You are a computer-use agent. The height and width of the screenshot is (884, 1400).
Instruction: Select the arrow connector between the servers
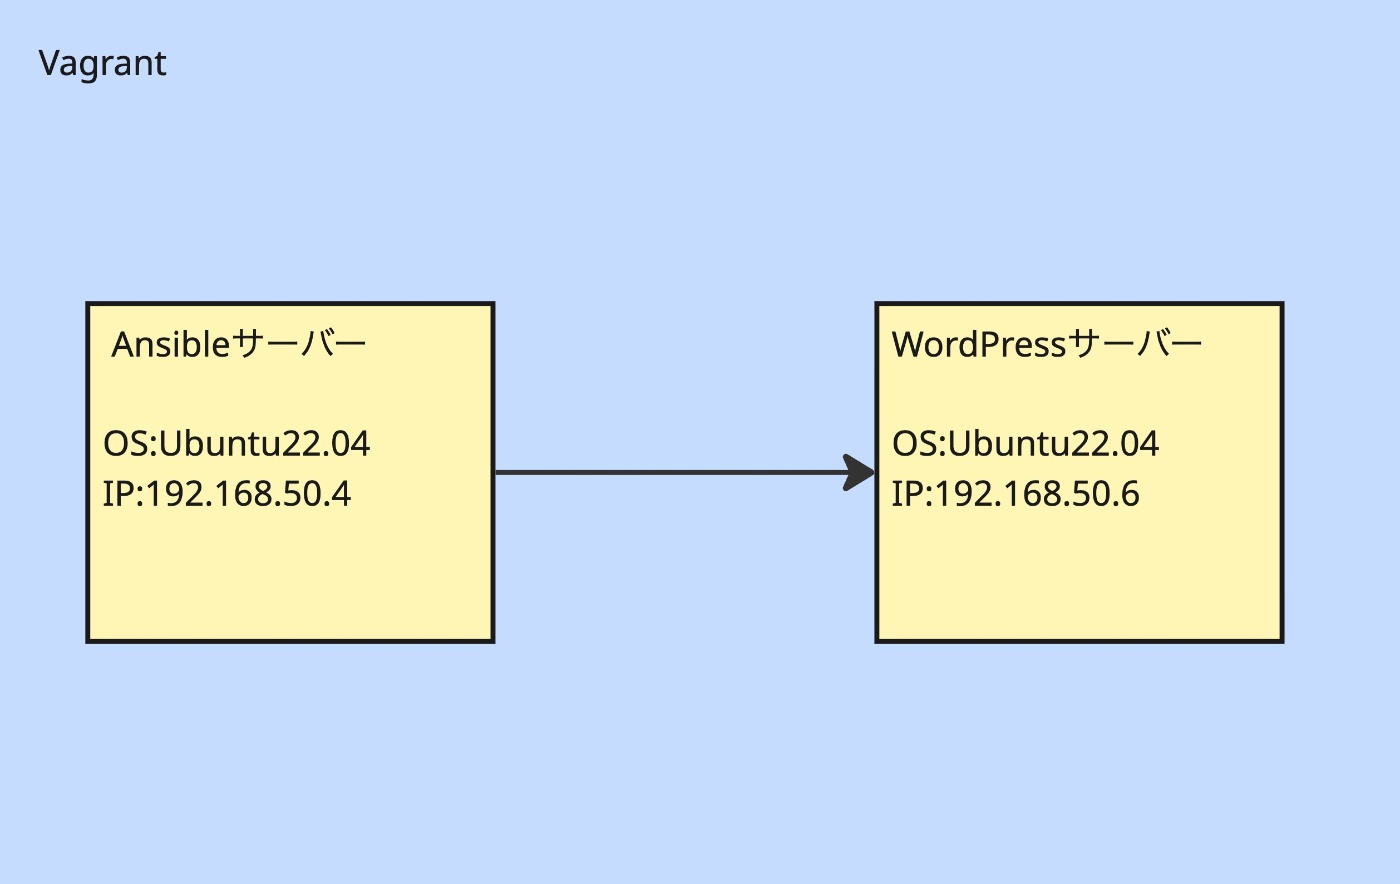[x=685, y=472]
